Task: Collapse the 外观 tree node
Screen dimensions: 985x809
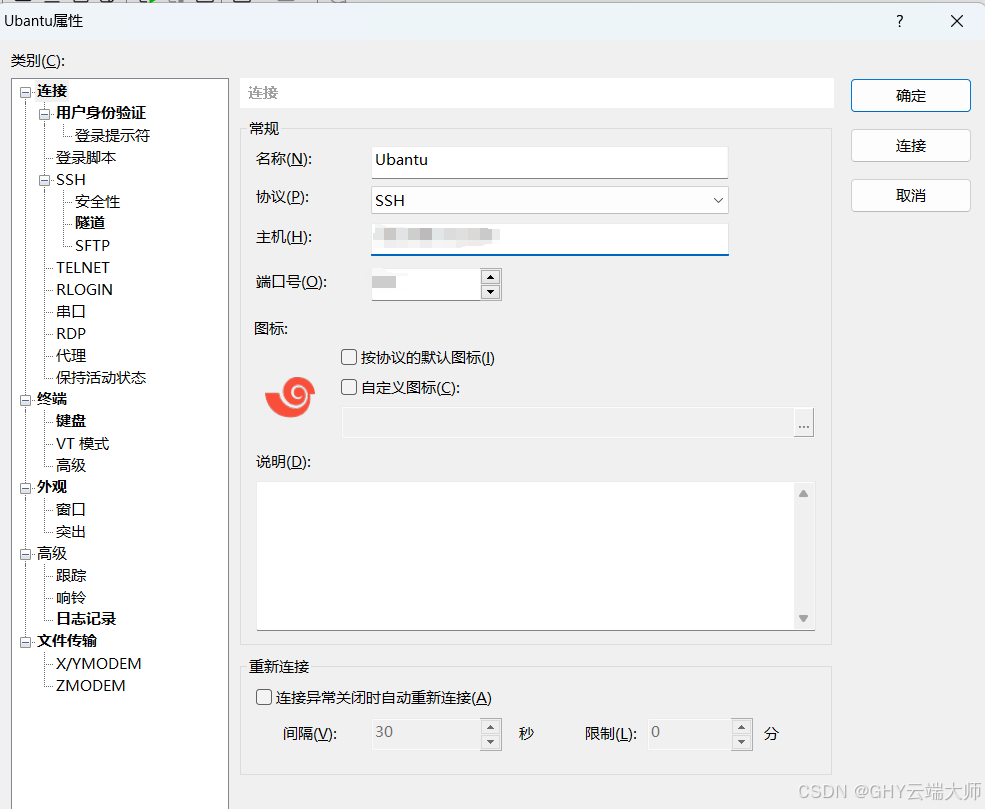Action: (26, 488)
